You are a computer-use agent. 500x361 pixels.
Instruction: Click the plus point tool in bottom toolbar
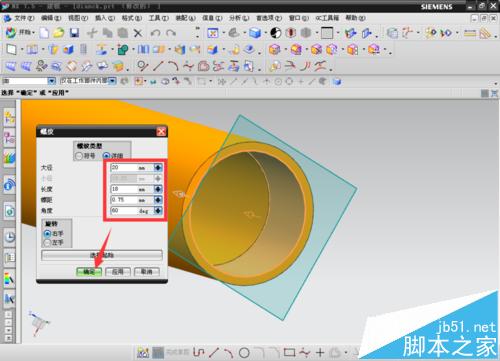tap(320, 352)
